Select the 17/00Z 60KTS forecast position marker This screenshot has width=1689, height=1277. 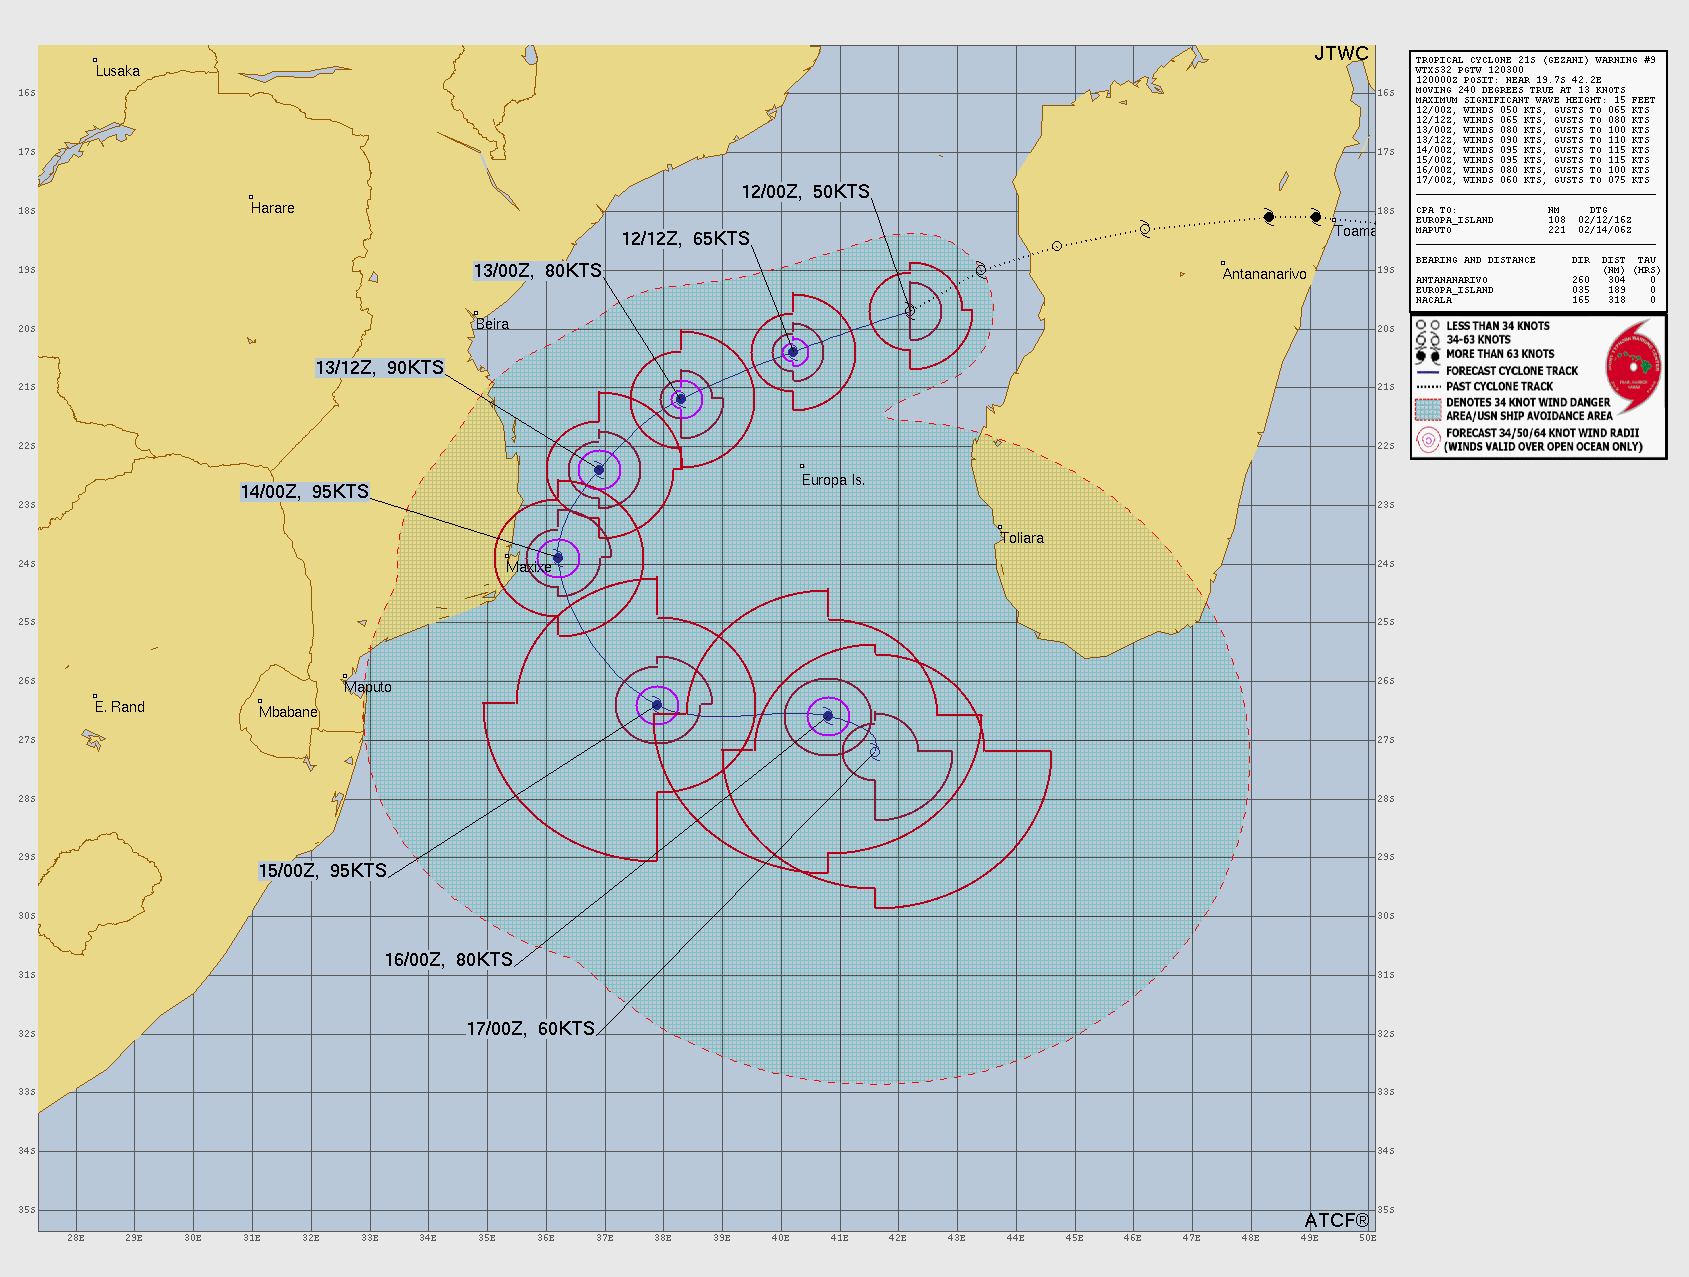tap(875, 751)
